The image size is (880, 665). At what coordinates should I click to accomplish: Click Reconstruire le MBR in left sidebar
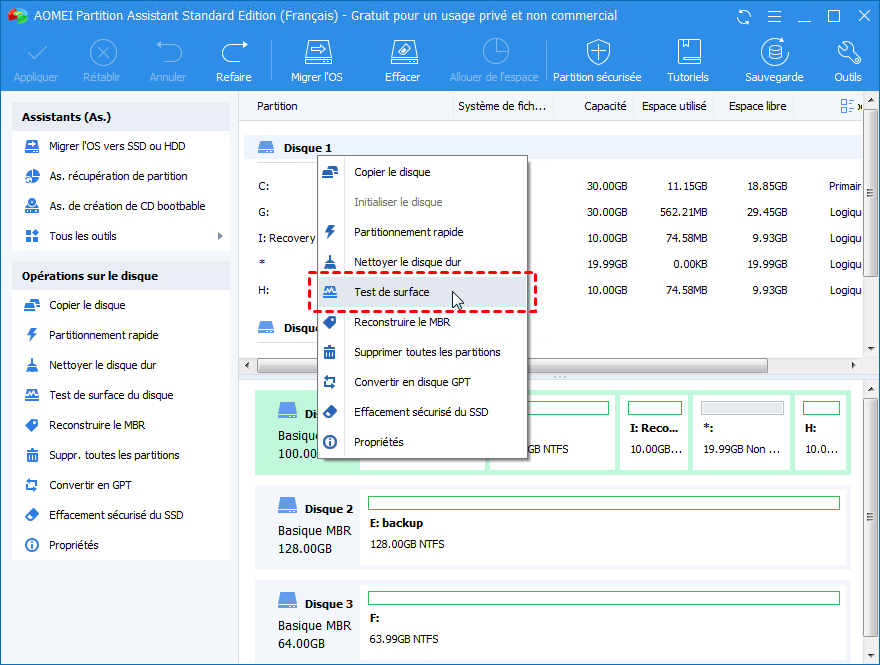pyautogui.click(x=97, y=425)
